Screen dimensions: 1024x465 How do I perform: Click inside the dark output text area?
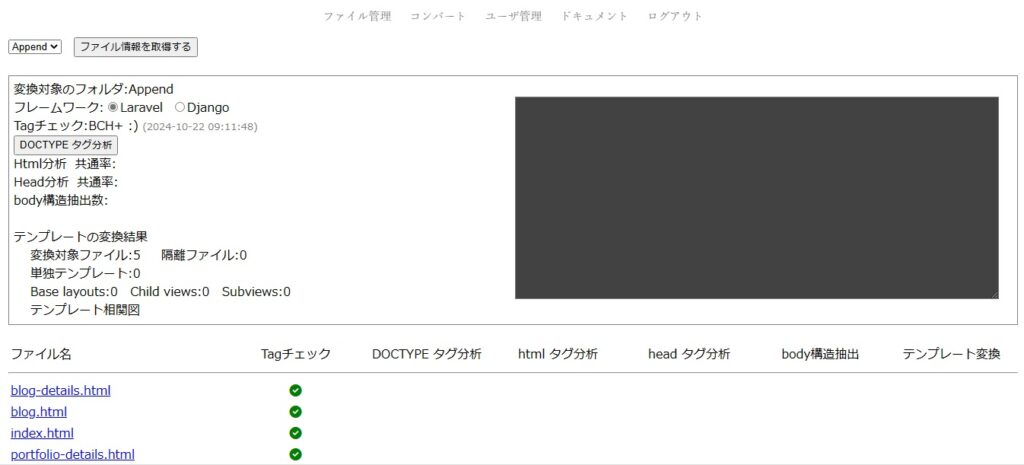(756, 197)
